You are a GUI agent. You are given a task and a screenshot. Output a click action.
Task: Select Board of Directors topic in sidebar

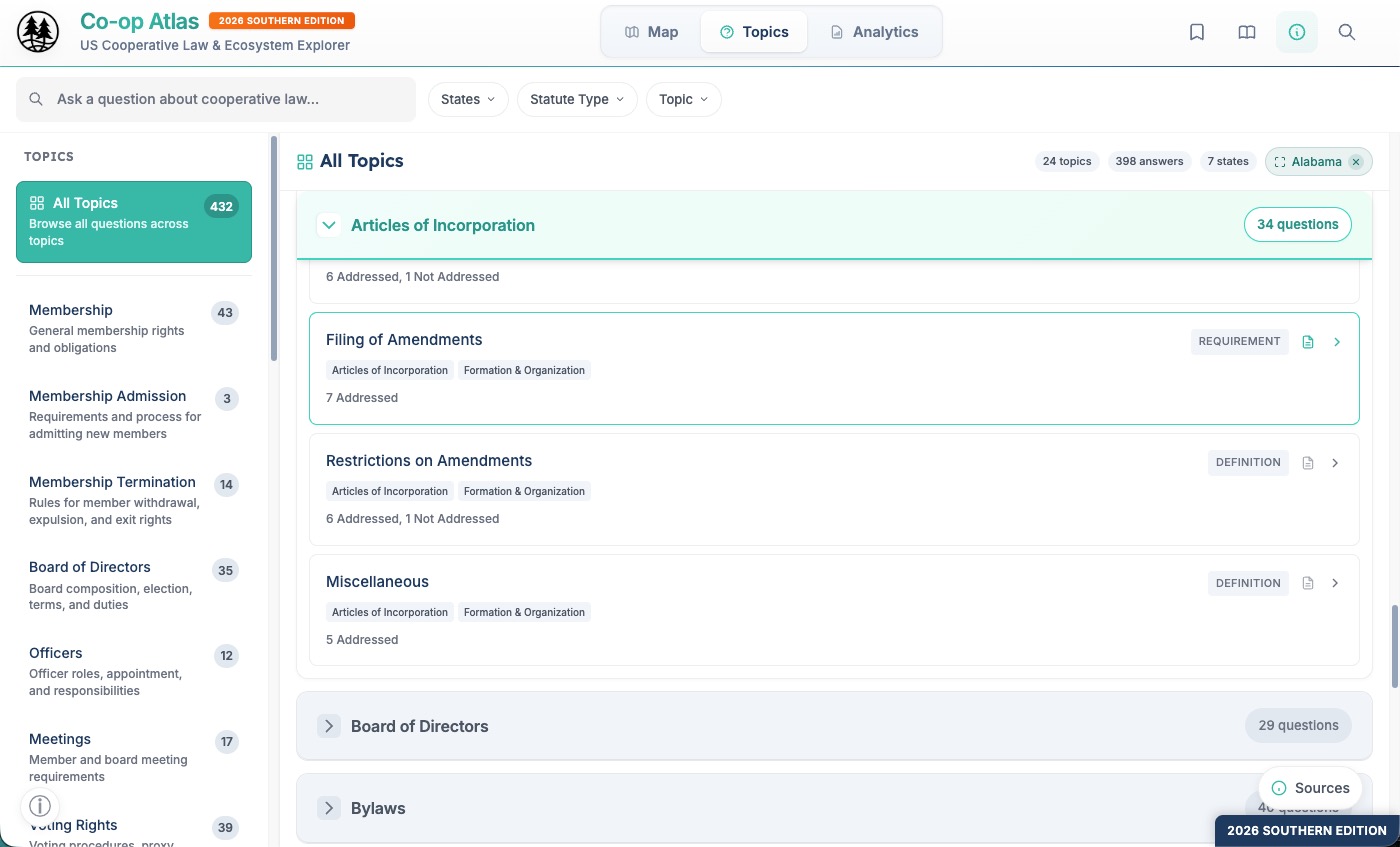pos(134,585)
